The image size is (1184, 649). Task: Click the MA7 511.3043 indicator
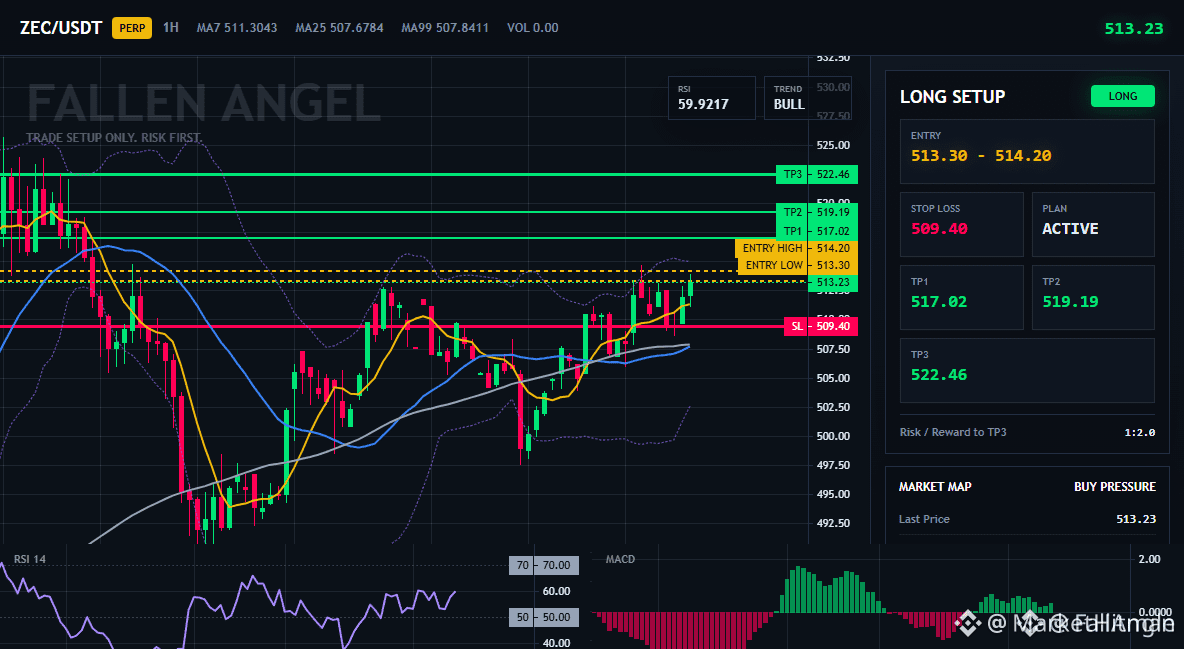click(237, 28)
